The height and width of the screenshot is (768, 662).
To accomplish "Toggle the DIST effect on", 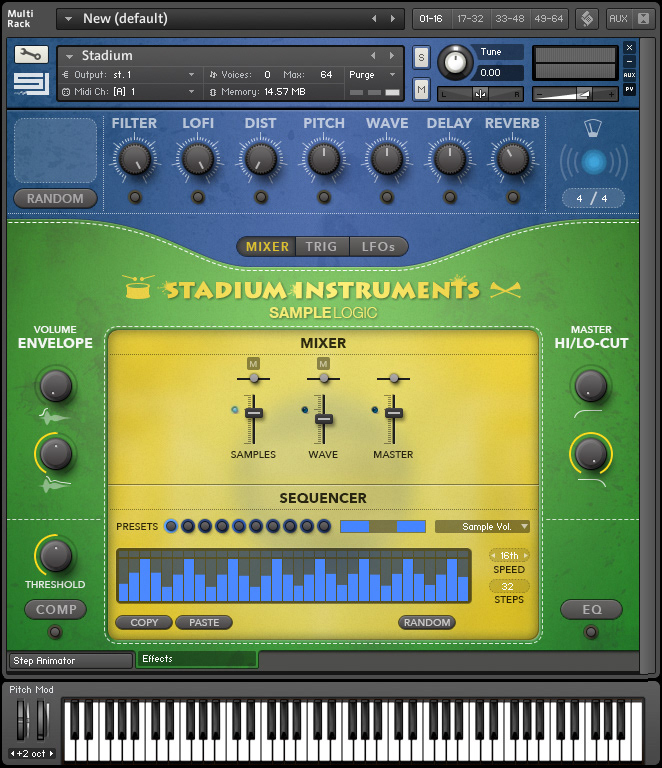I will point(261,197).
